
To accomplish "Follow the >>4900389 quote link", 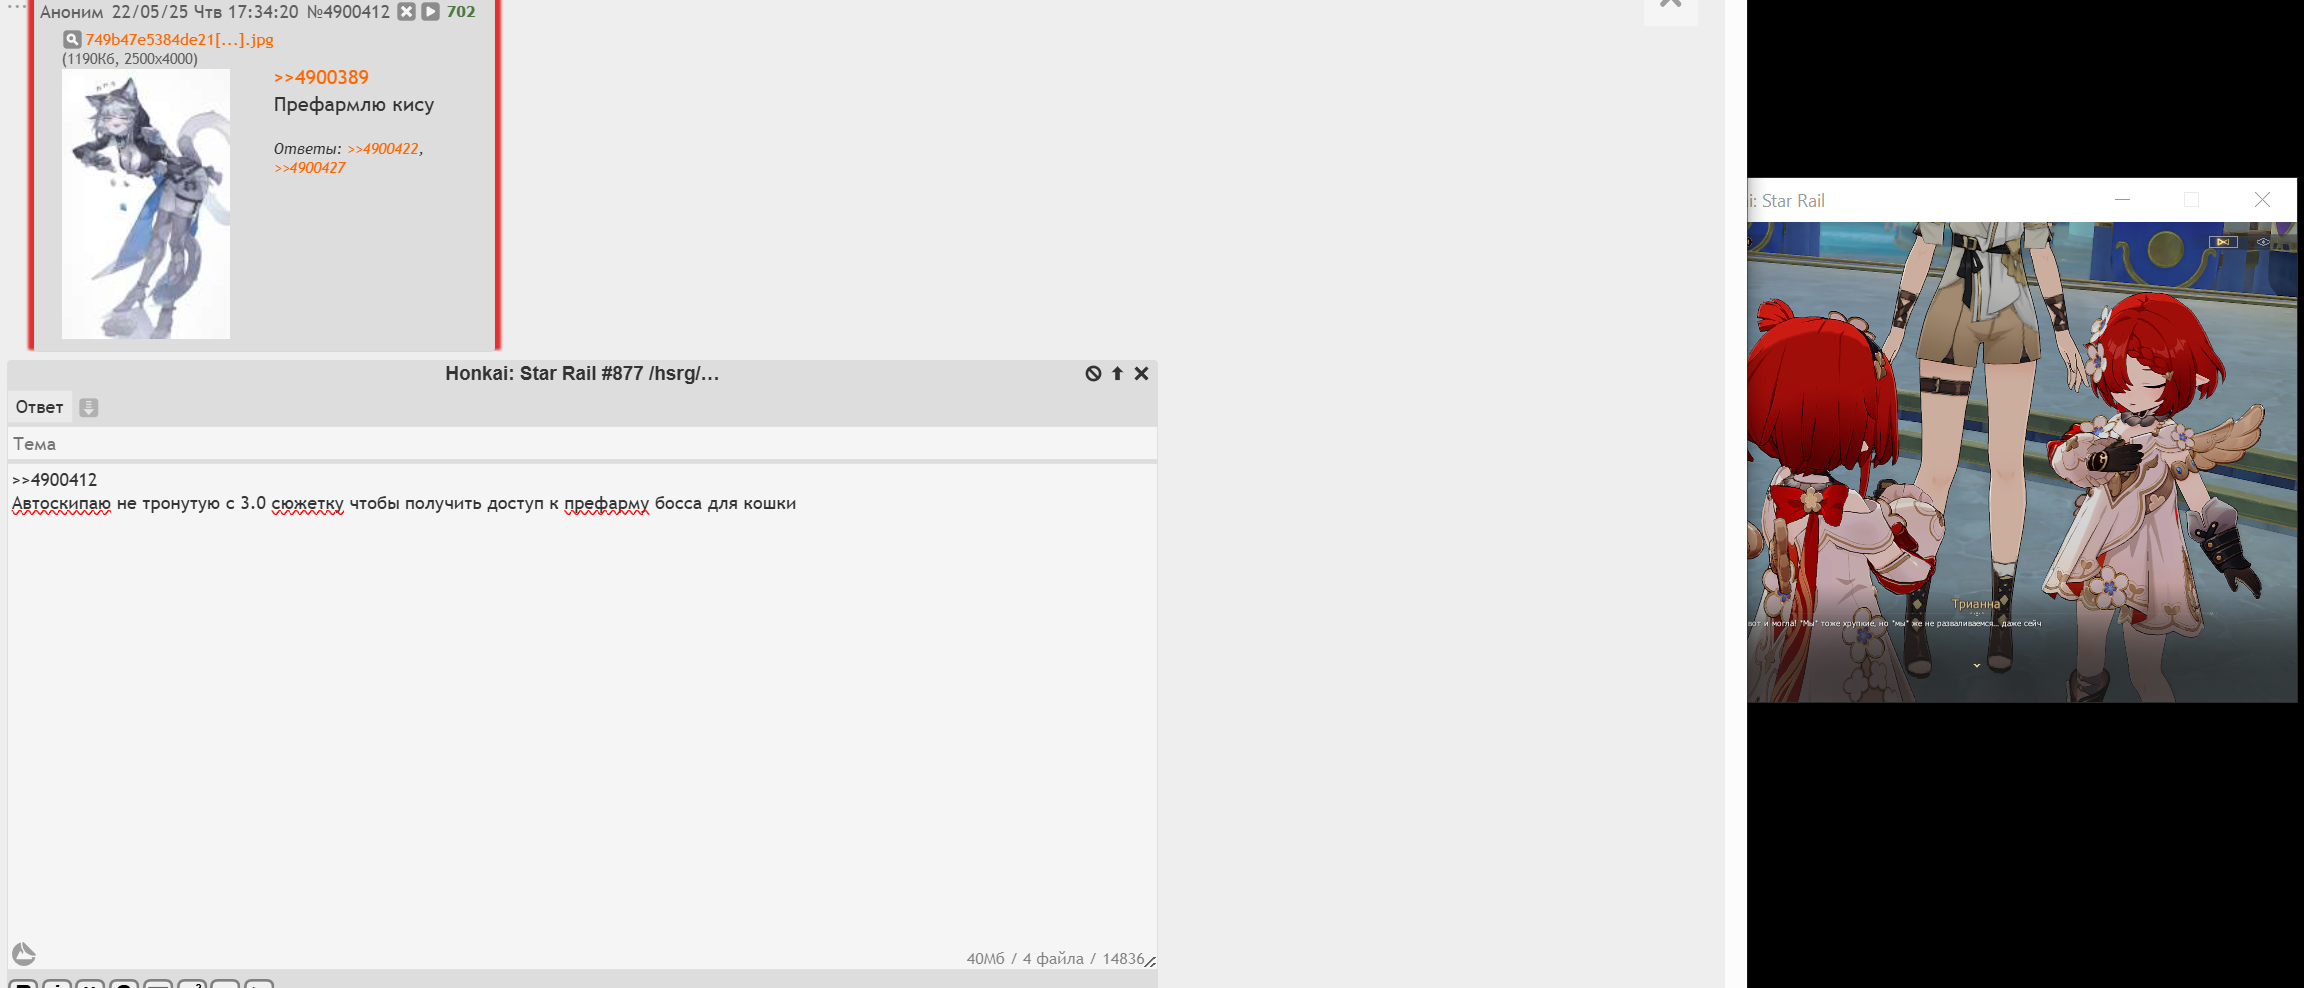I will pos(321,77).
